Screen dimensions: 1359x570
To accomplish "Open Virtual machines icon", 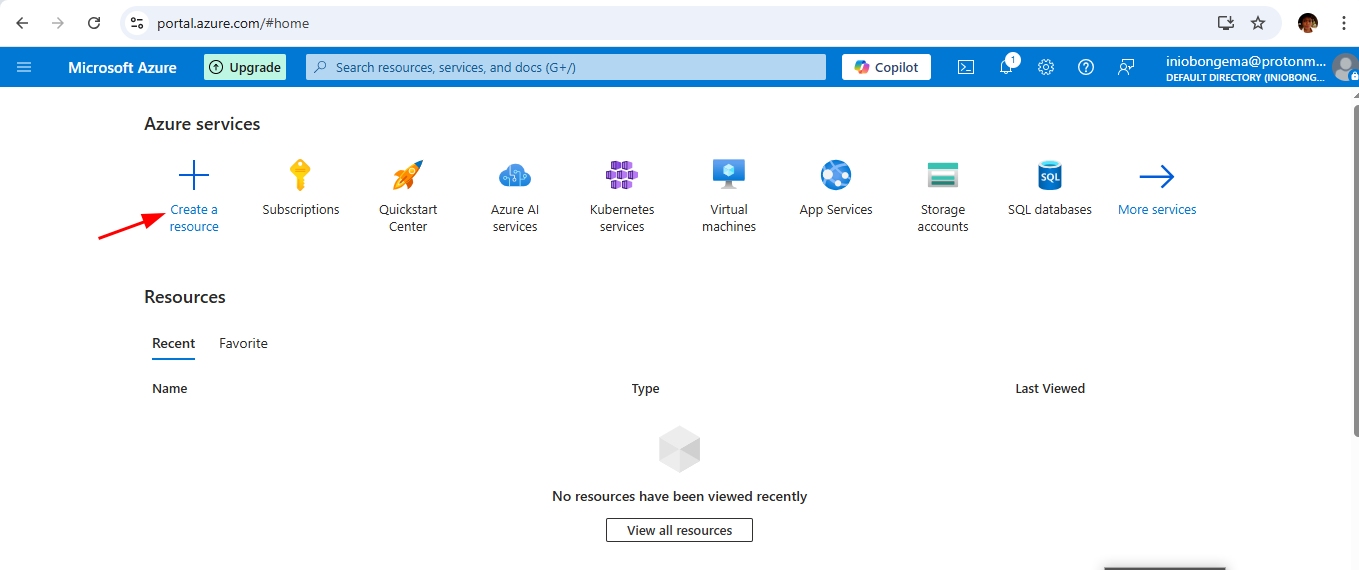I will 729,175.
